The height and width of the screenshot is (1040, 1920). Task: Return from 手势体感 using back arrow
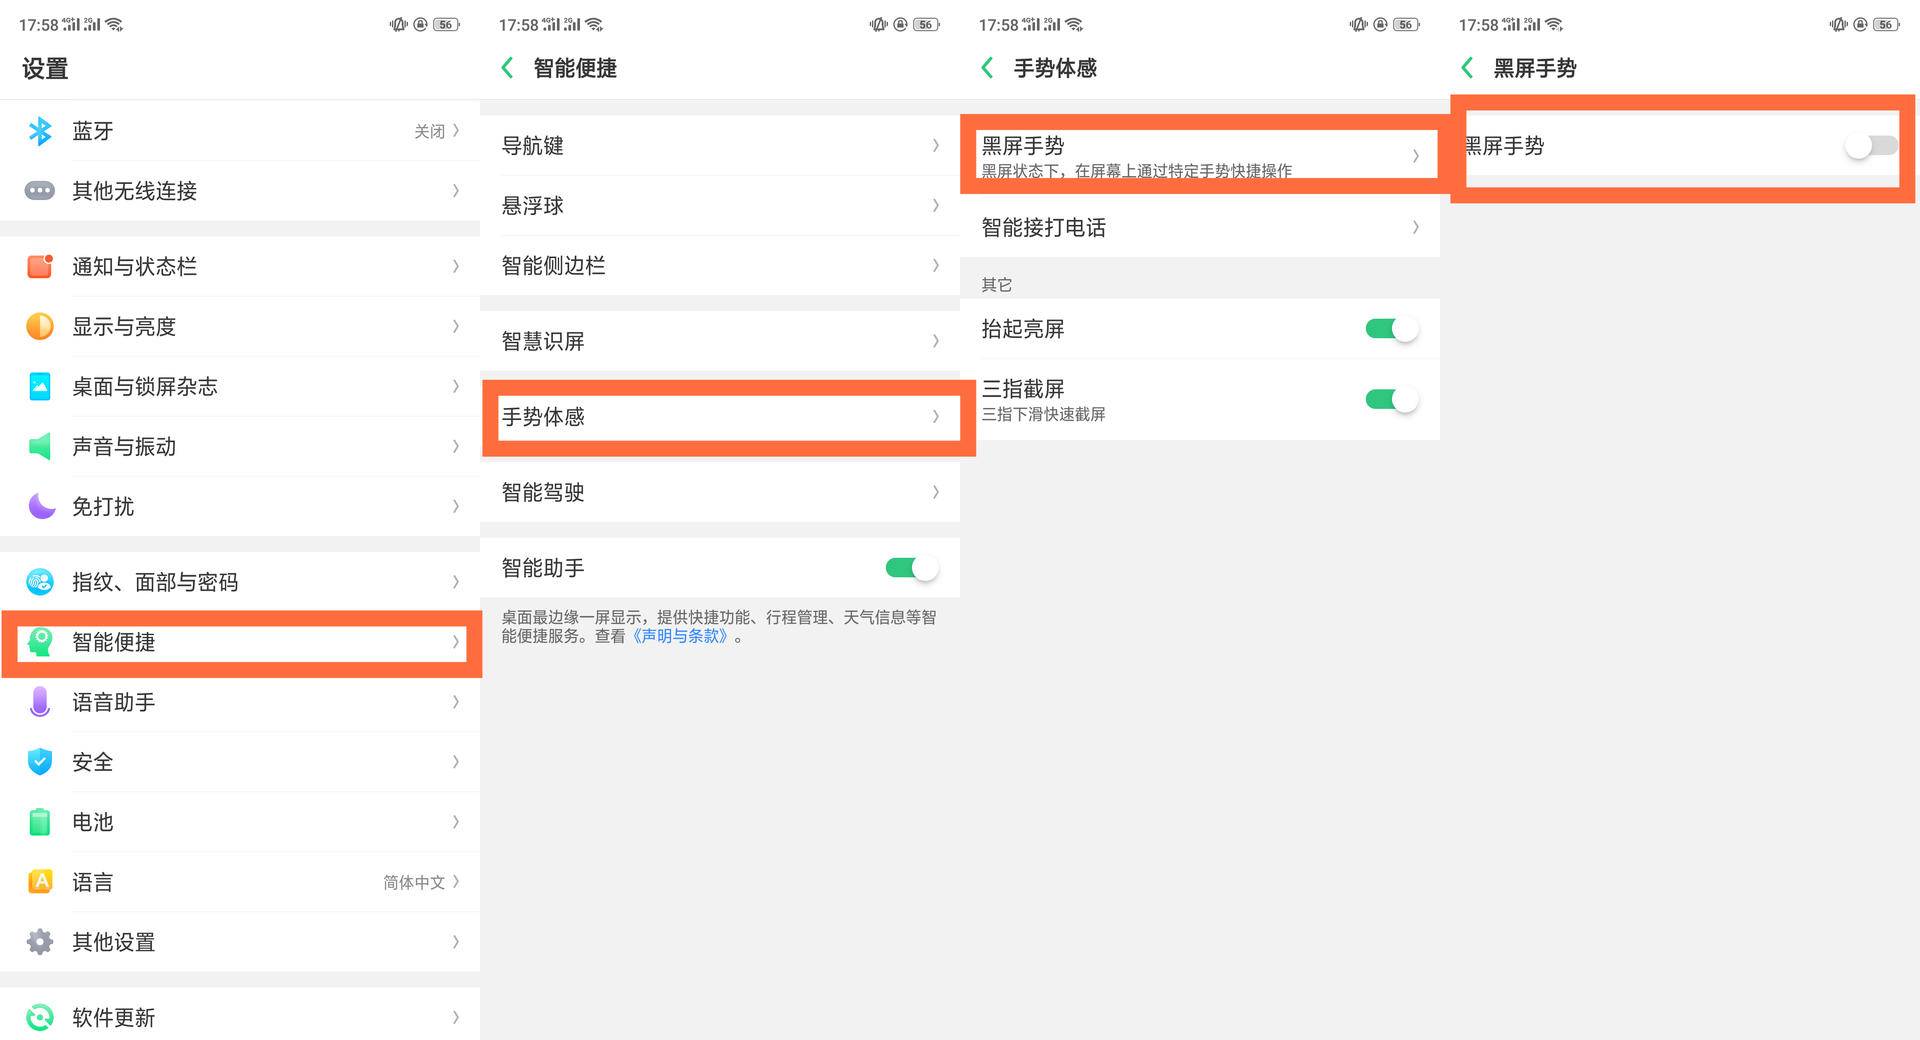click(986, 67)
